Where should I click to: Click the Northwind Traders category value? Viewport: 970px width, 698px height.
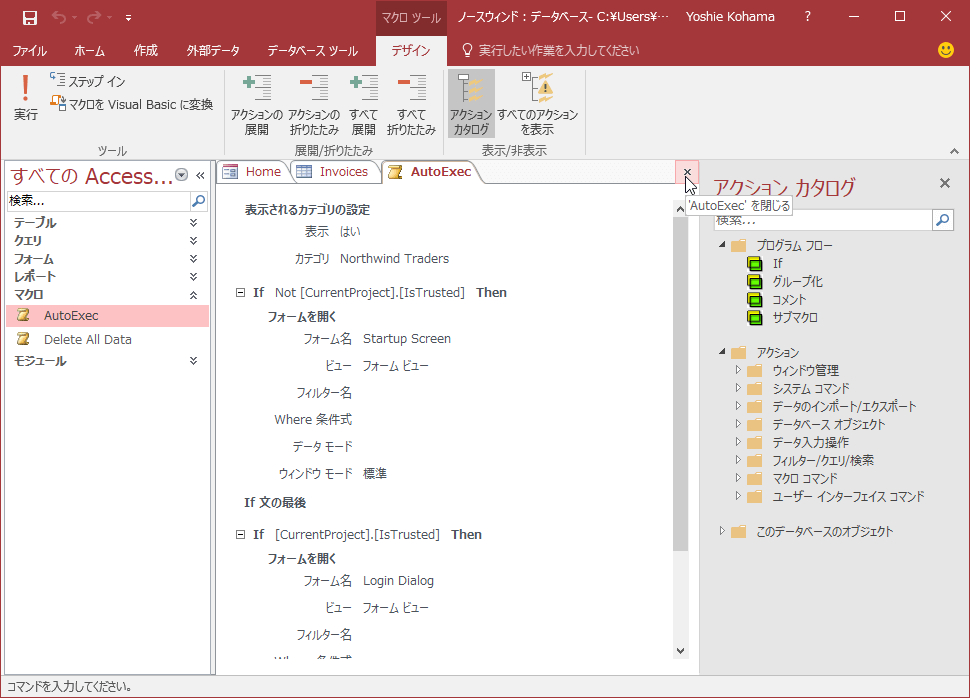click(x=395, y=259)
